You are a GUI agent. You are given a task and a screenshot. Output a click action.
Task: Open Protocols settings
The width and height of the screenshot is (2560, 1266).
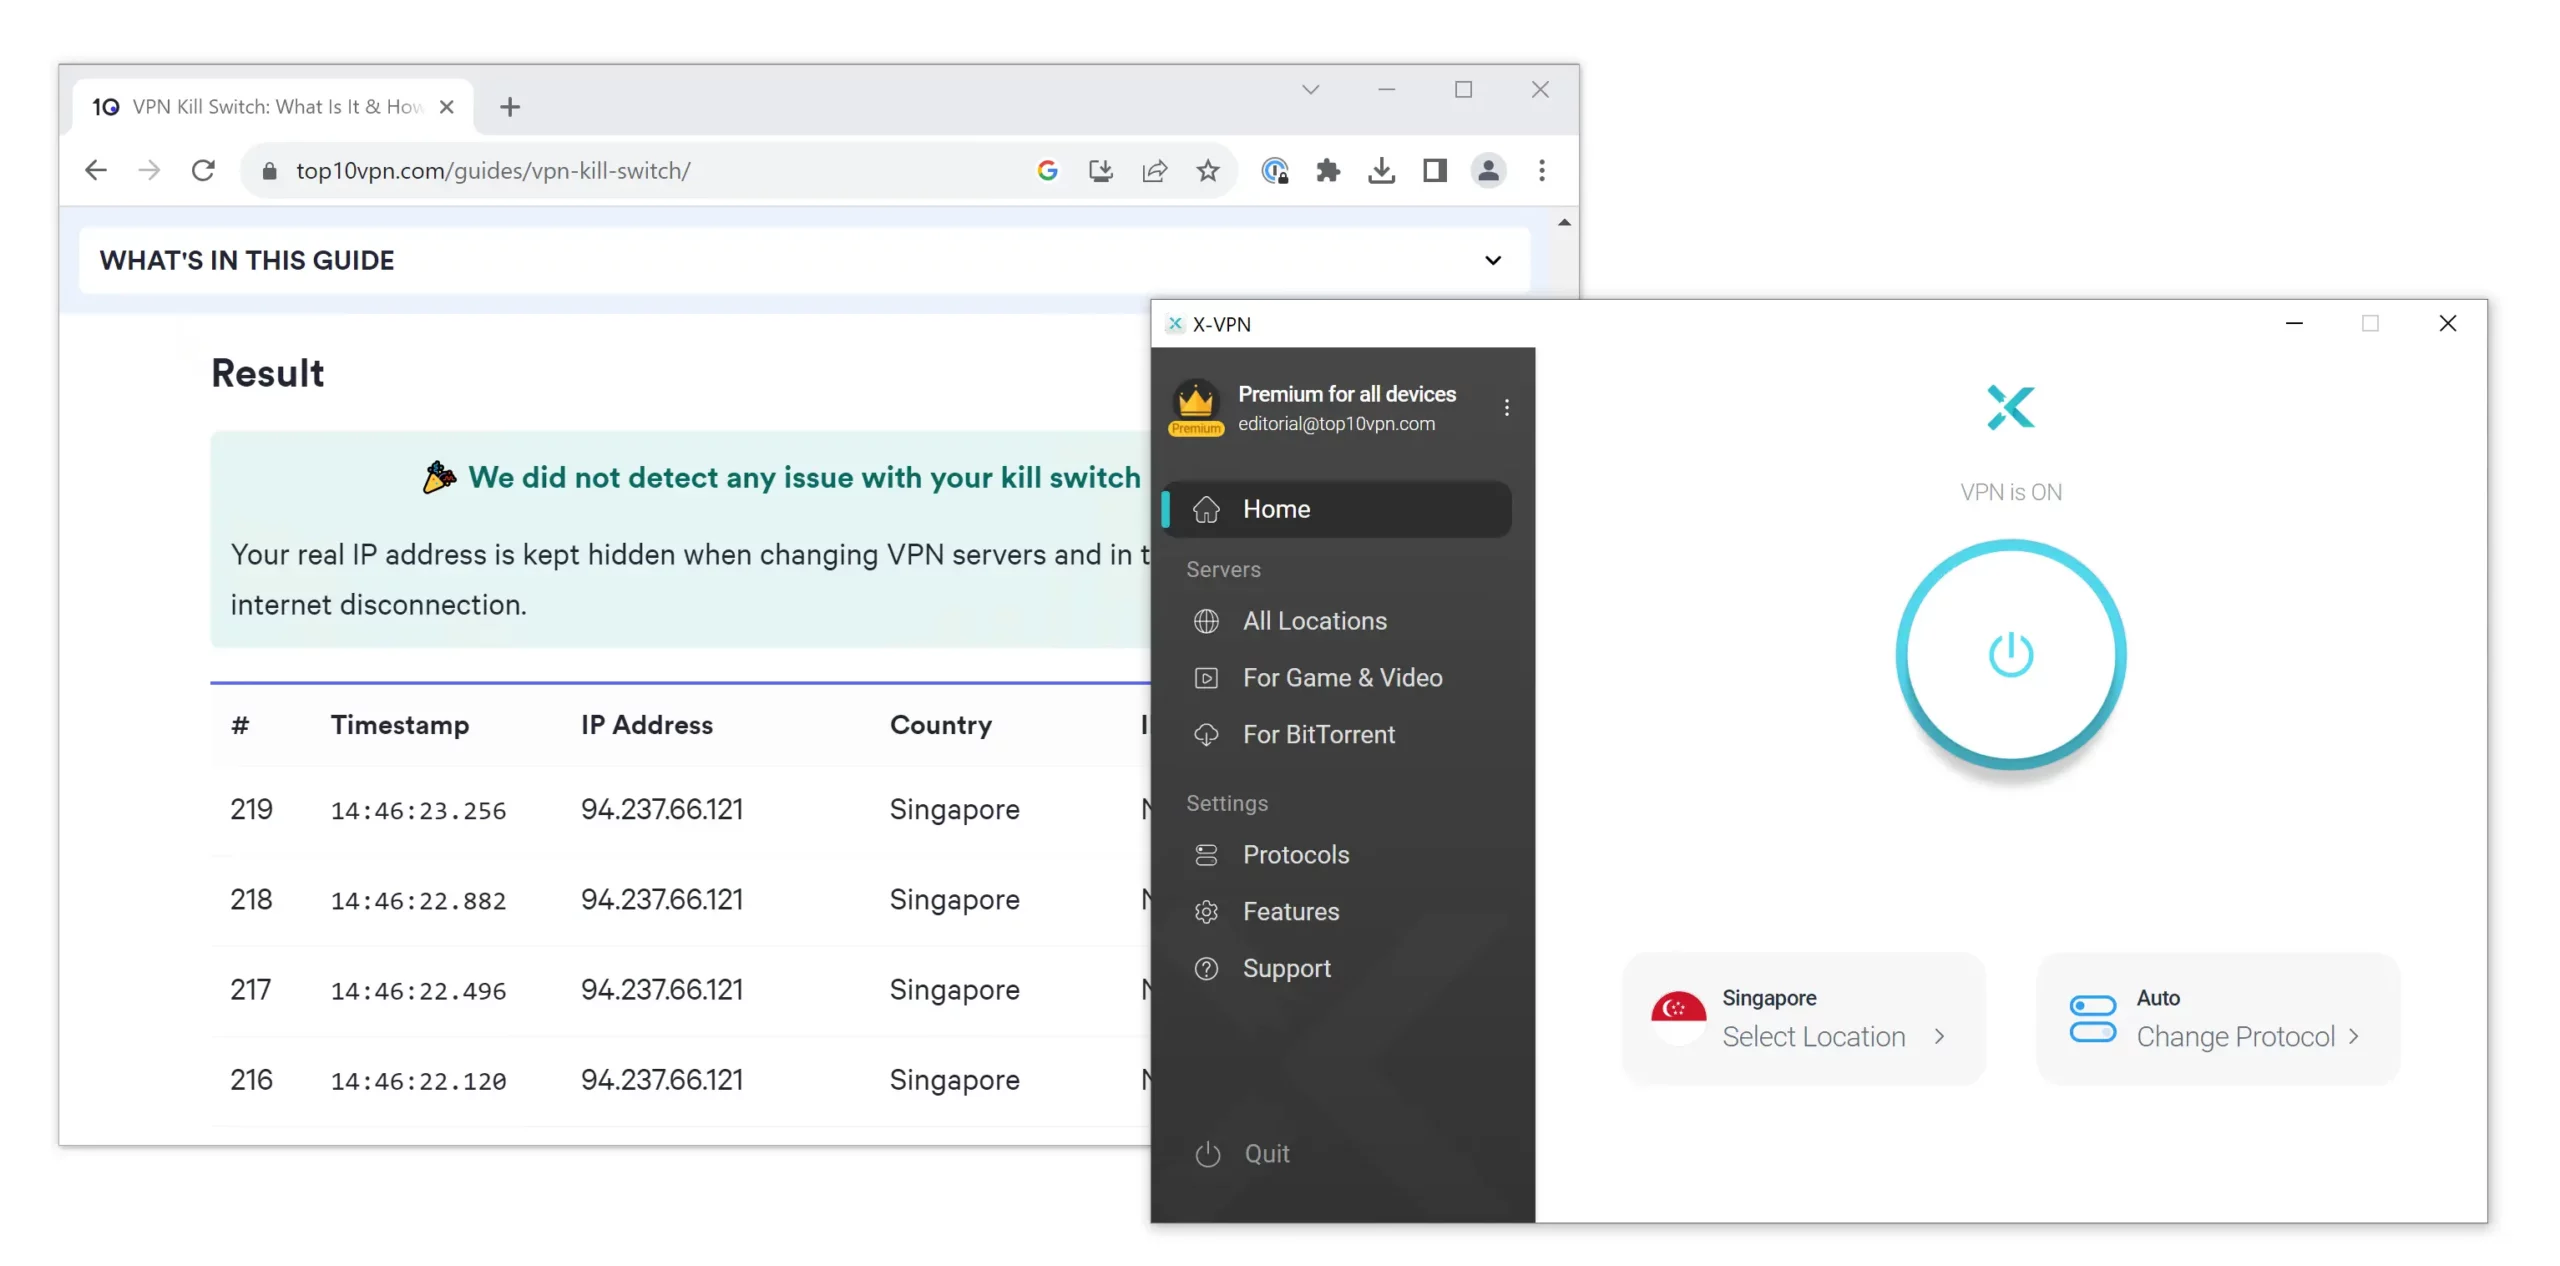pos(1295,855)
